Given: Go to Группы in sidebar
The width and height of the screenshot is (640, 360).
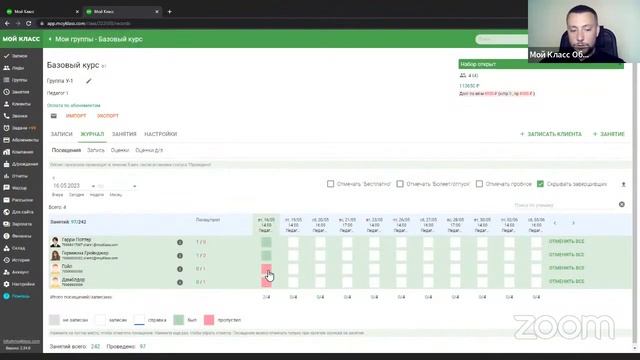Looking at the screenshot, I should tap(16, 80).
